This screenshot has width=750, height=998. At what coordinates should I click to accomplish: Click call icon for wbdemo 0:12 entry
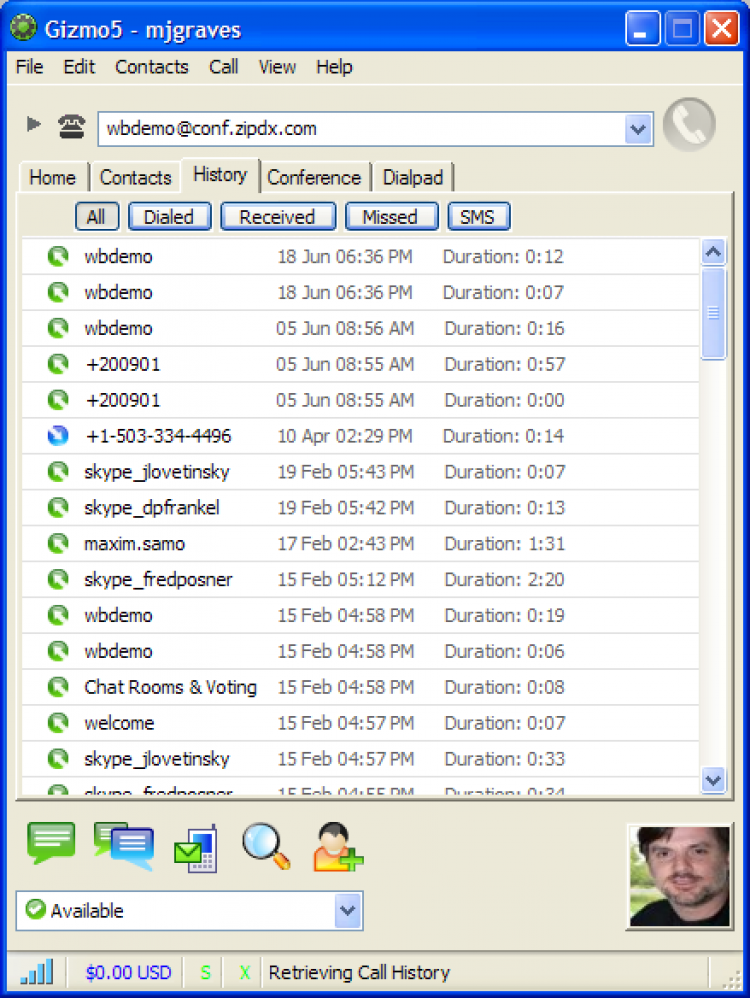58,257
